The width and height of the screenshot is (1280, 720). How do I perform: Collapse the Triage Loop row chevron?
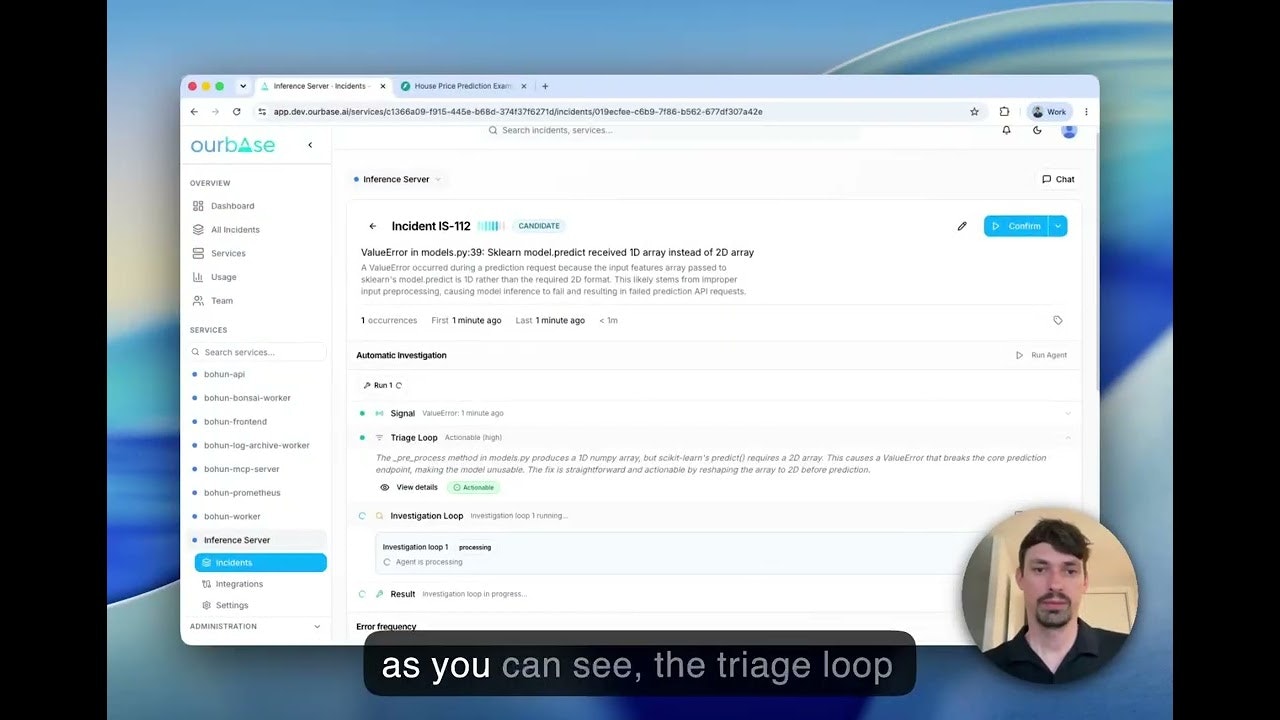click(x=1067, y=437)
